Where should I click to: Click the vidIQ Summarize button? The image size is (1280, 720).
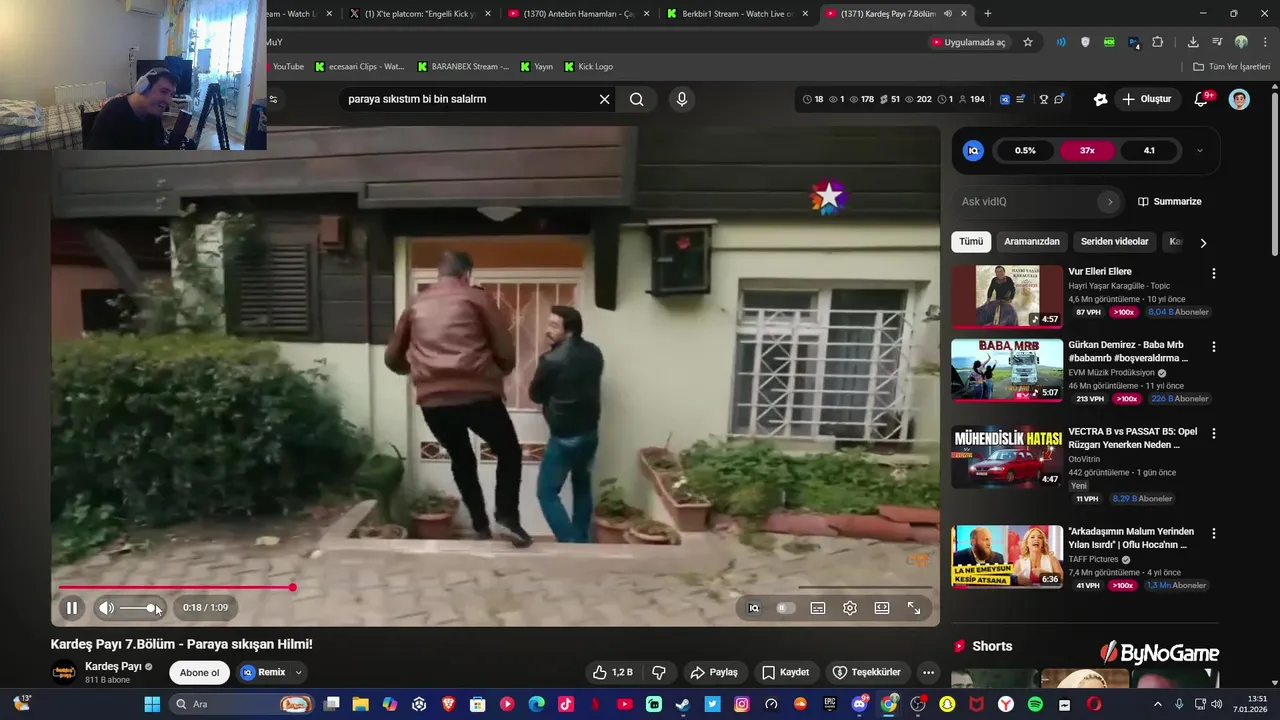[x=1169, y=201]
